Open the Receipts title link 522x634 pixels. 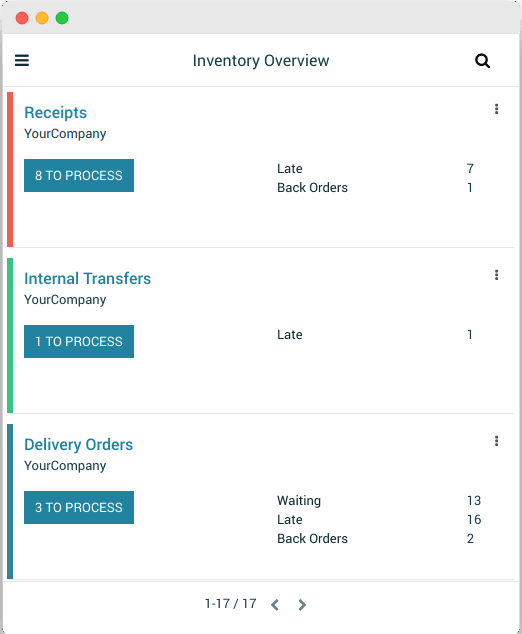click(55, 113)
